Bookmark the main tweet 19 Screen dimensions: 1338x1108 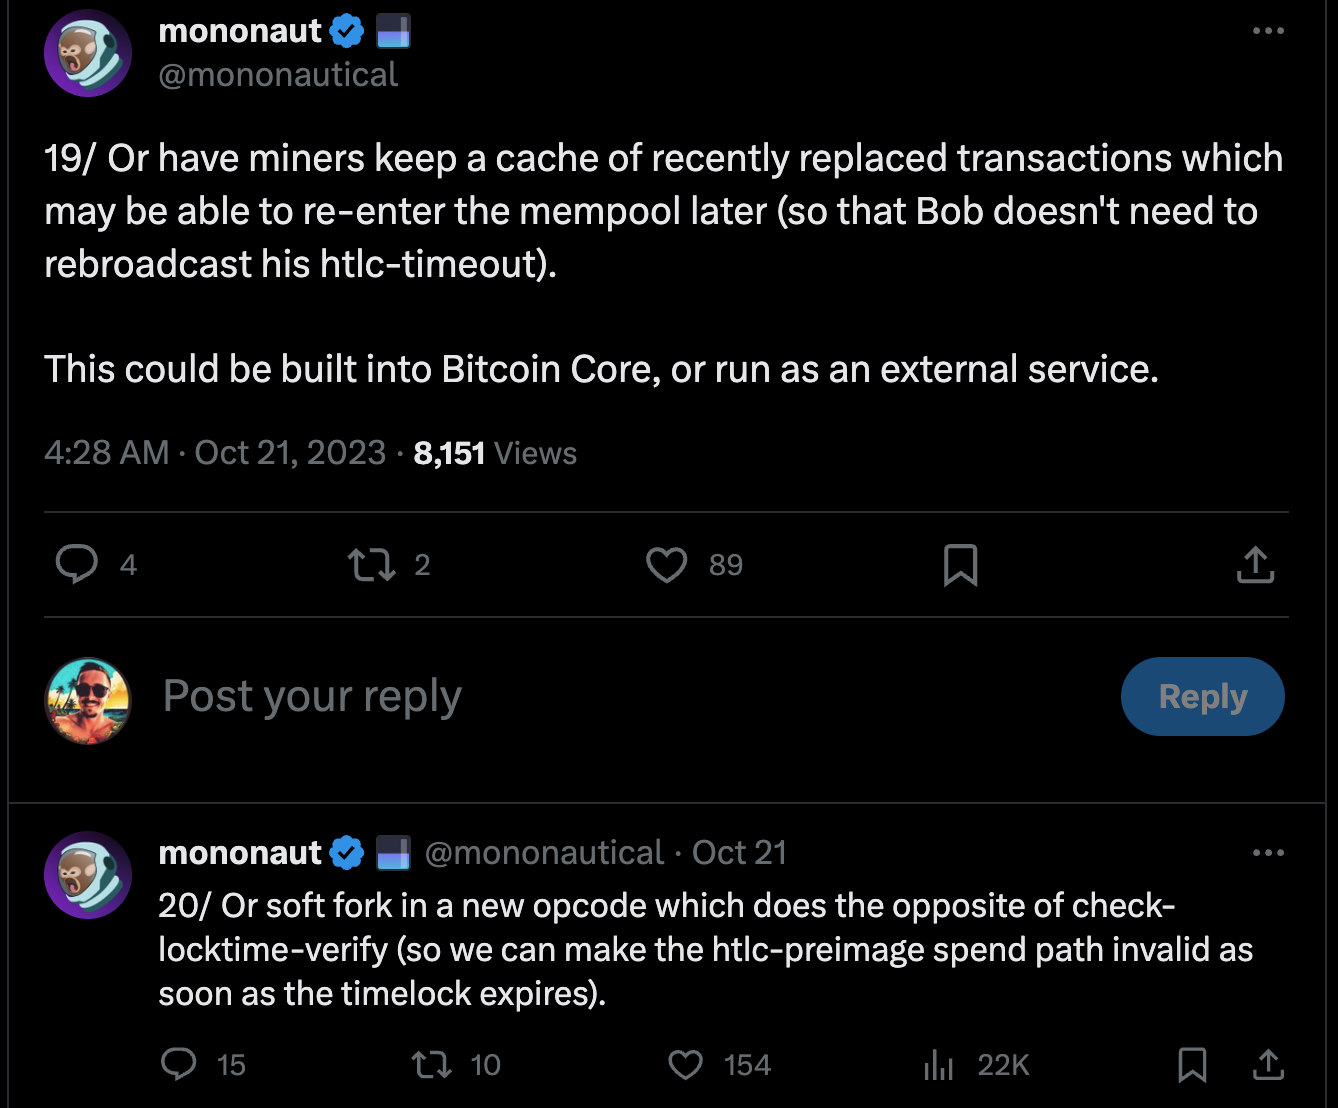pyautogui.click(x=960, y=564)
